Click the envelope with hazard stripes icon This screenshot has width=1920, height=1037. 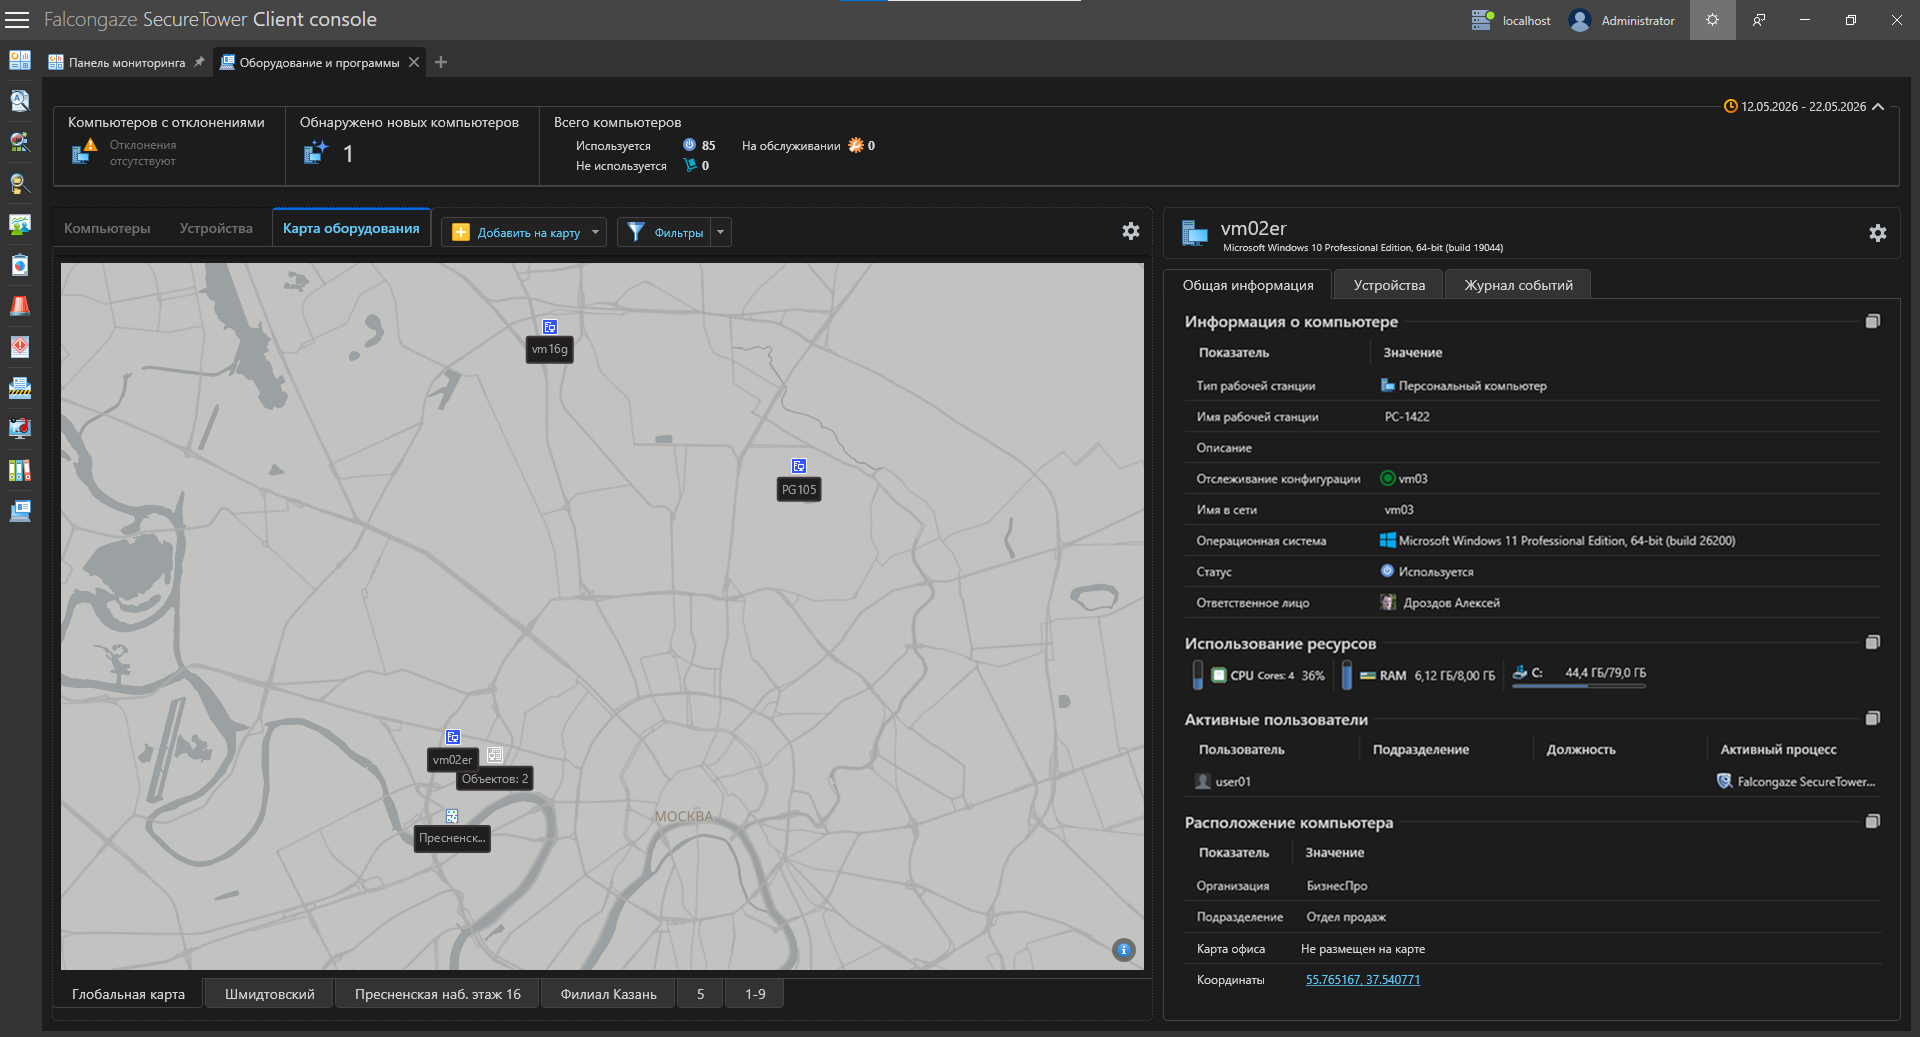[x=20, y=388]
